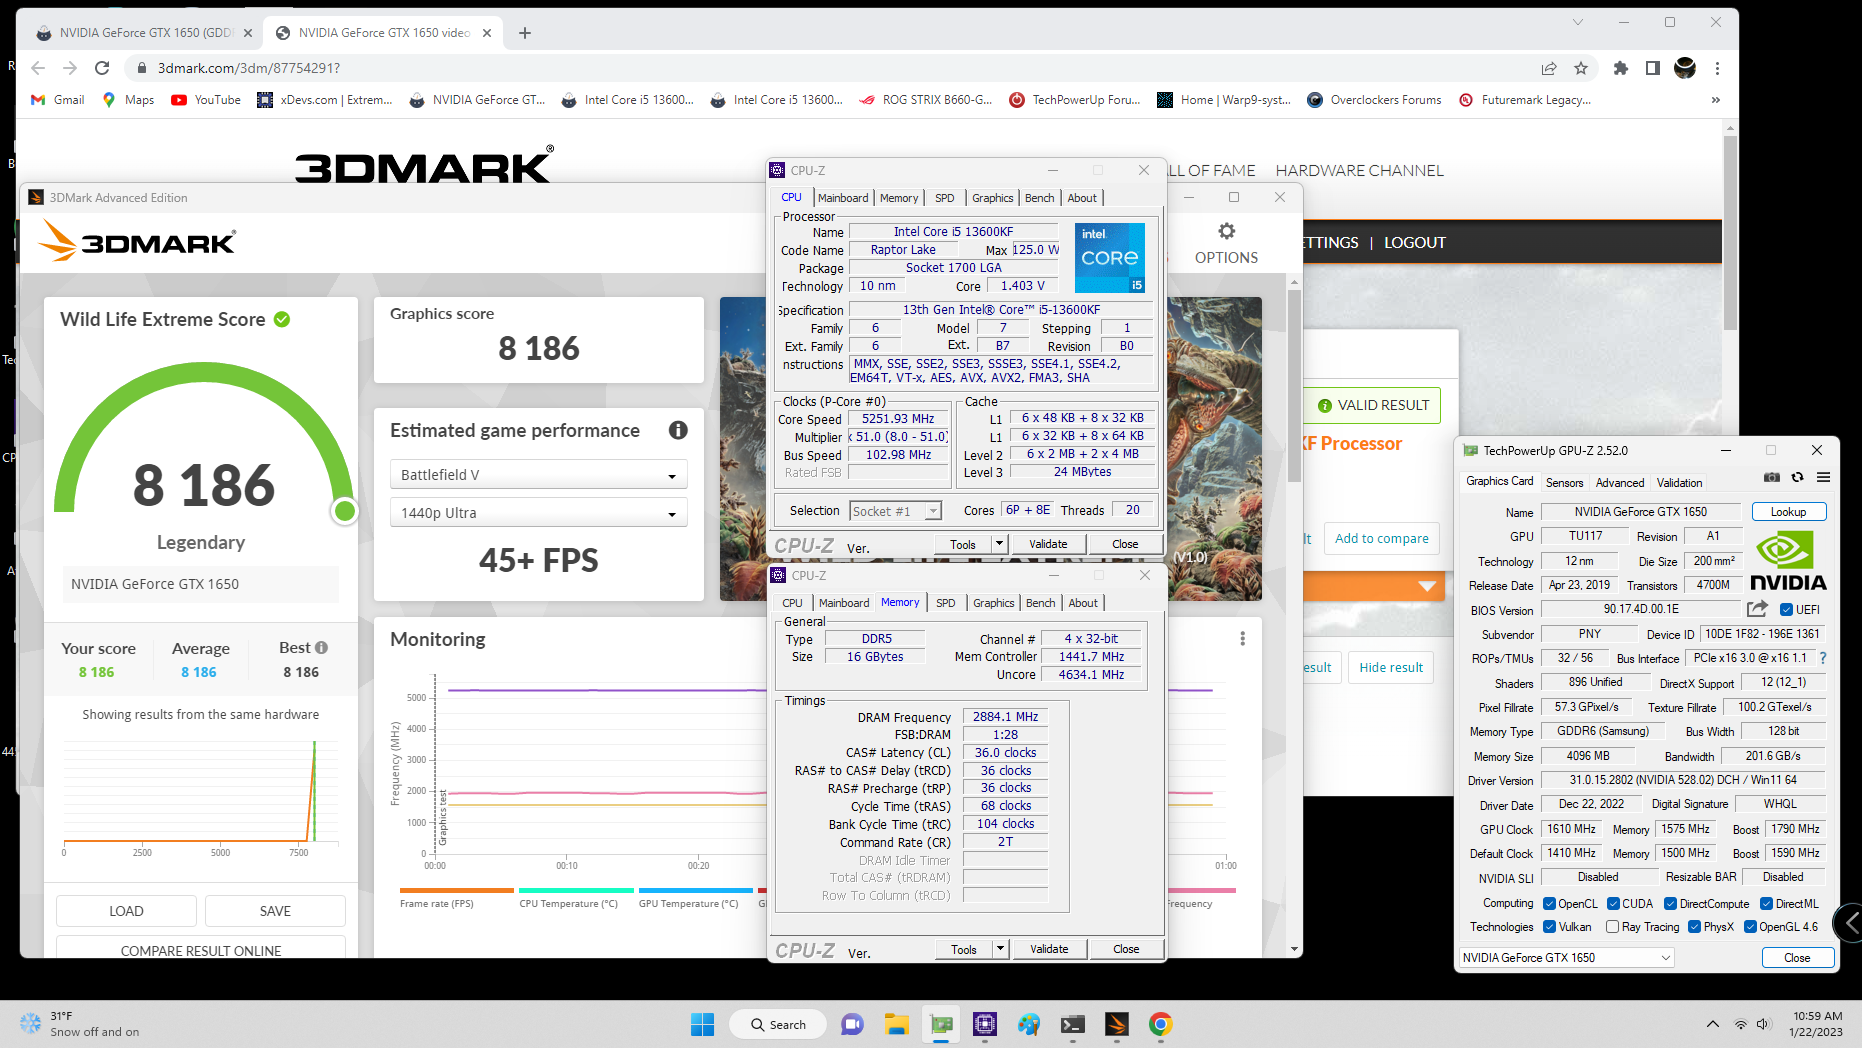This screenshot has width=1862, height=1048.
Task: Click COMPARE RESULT ONLINE button
Action: [x=201, y=948]
